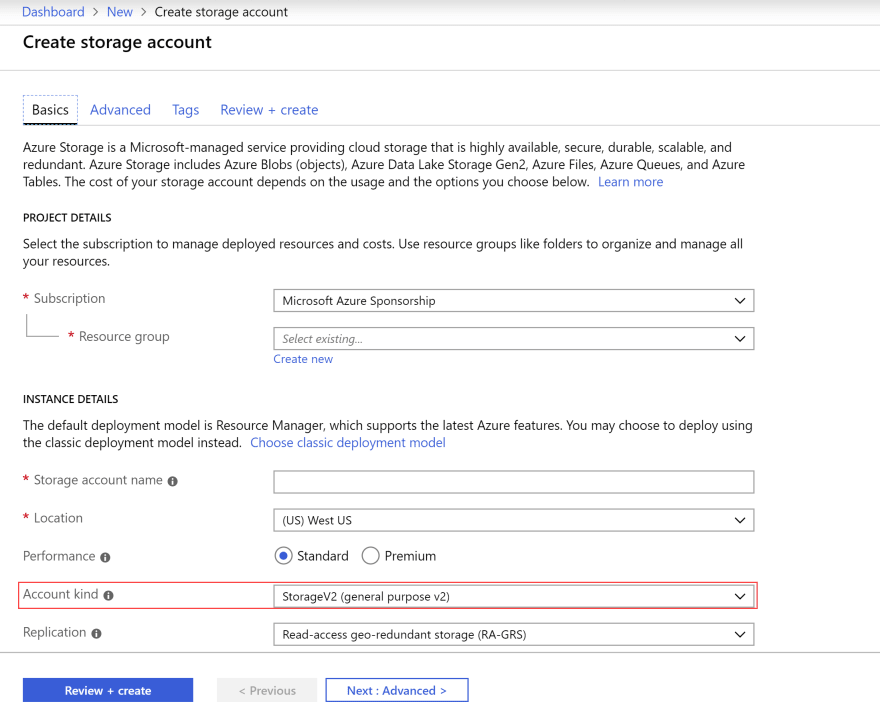
Task: Switch to the Tags tab
Action: pyautogui.click(x=186, y=110)
